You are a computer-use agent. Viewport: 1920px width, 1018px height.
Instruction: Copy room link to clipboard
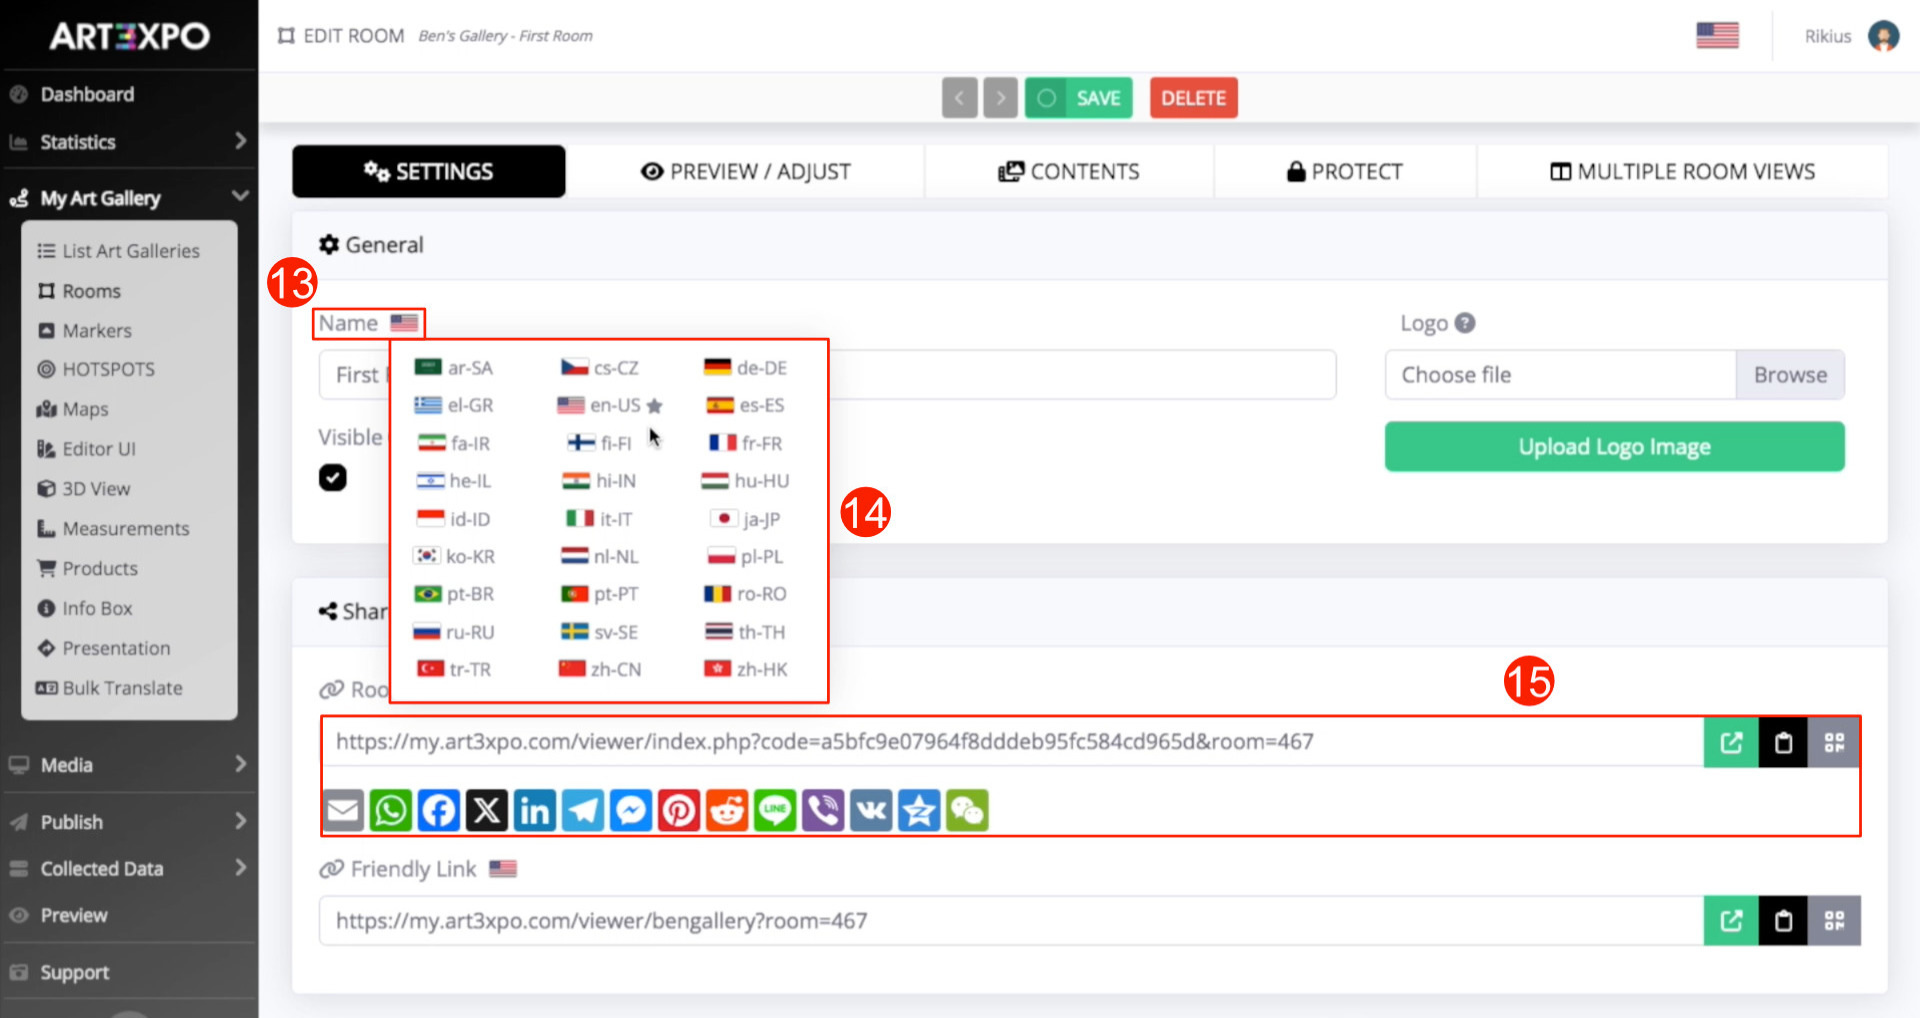point(1783,743)
